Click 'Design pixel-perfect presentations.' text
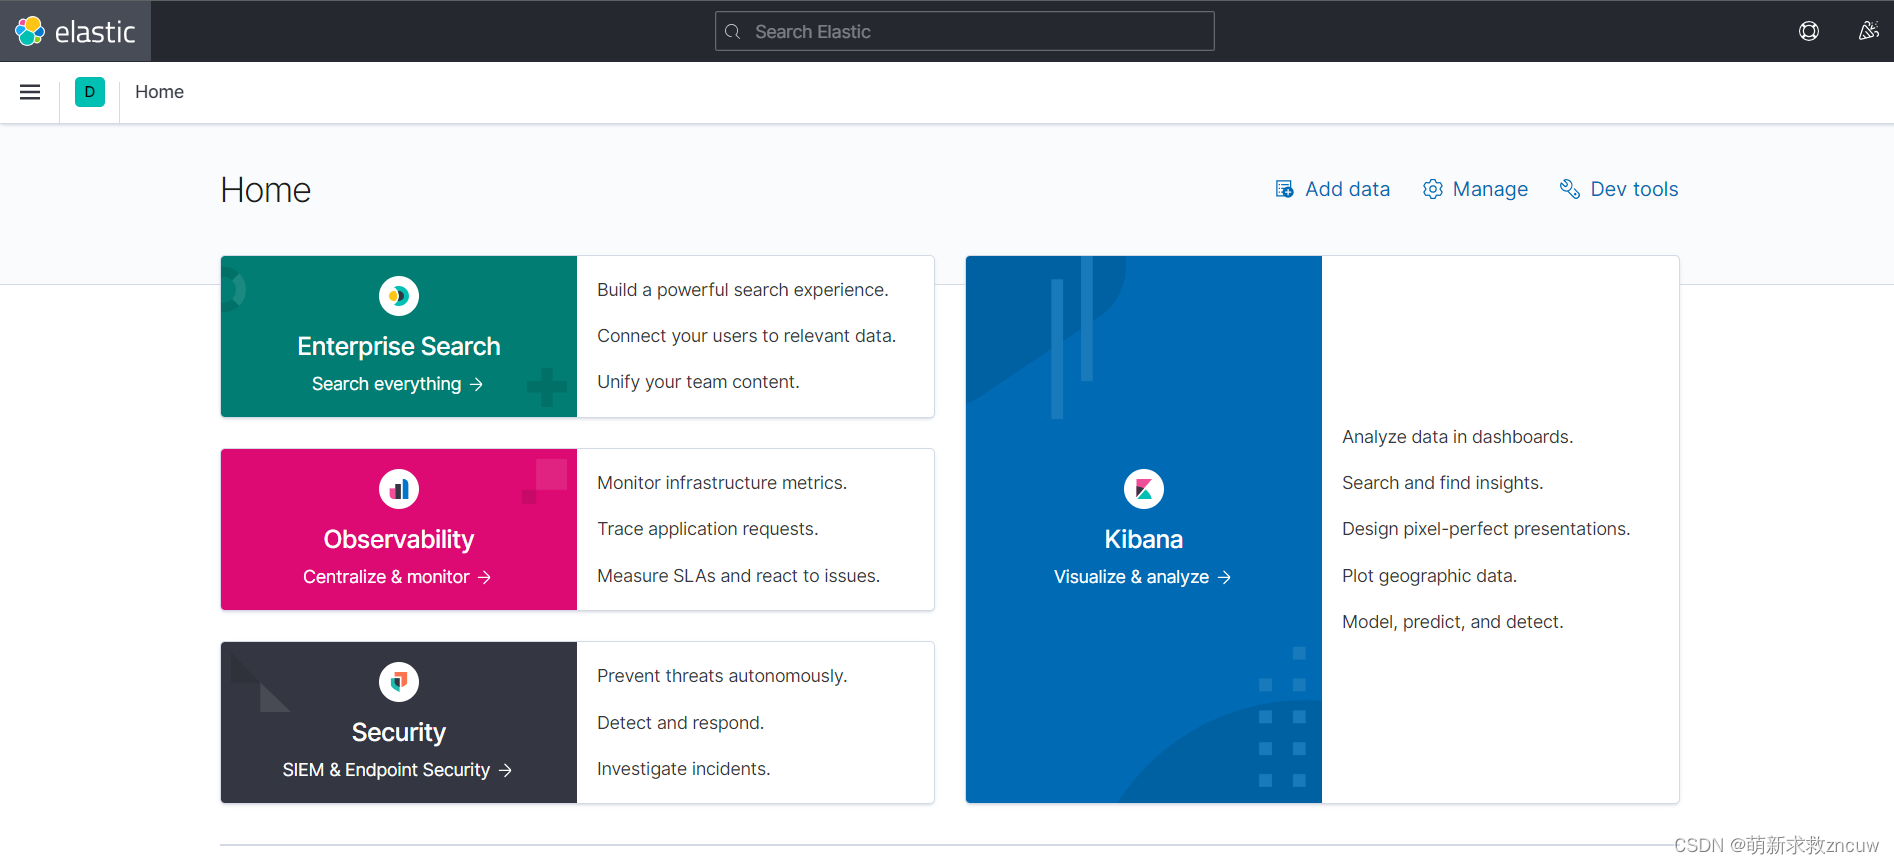The width and height of the screenshot is (1894, 864). (1486, 529)
